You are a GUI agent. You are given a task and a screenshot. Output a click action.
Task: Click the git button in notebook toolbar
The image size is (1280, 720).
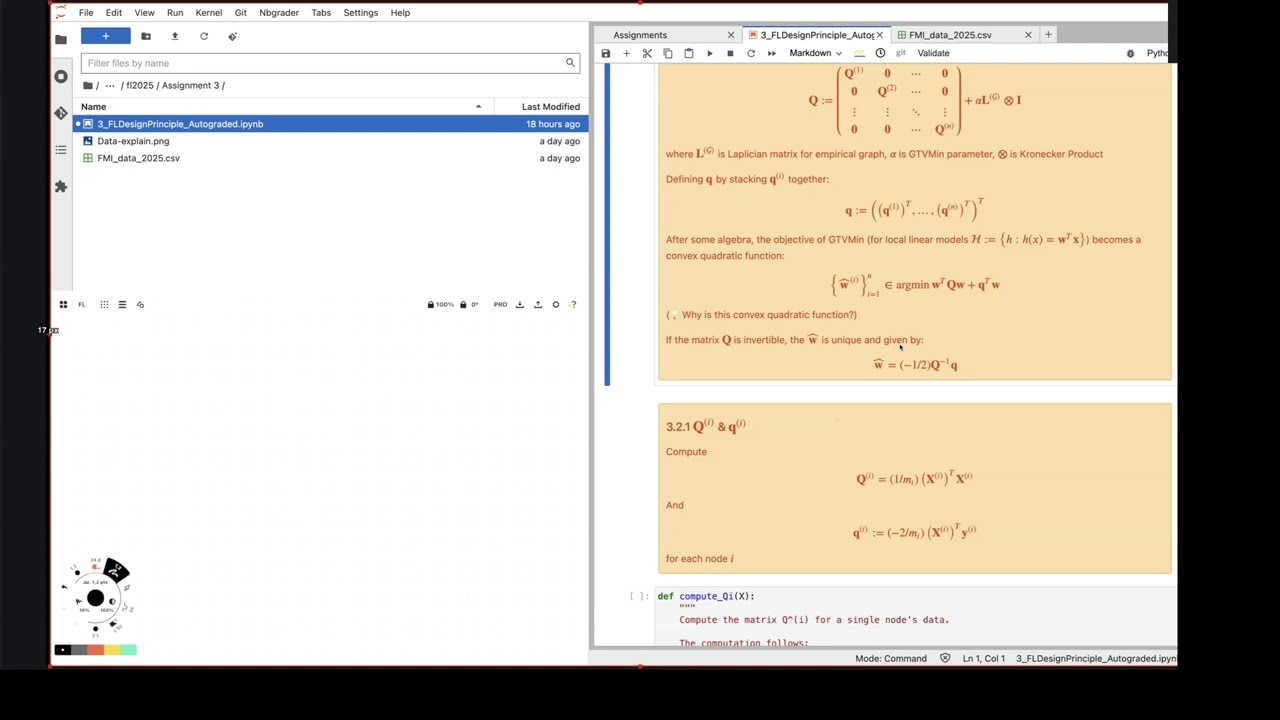click(900, 53)
